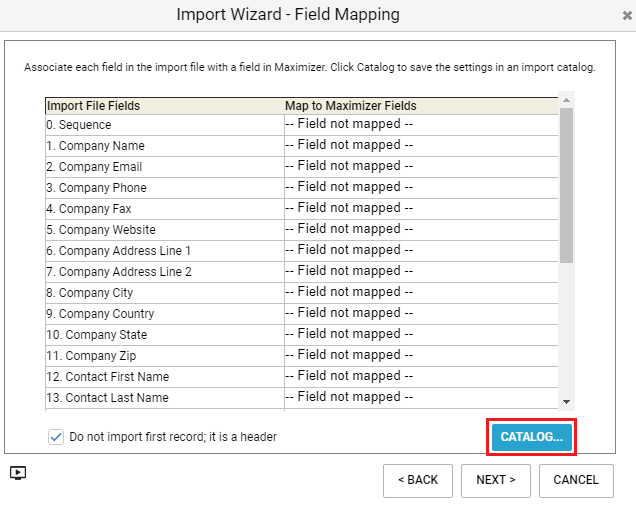Viewport: 636px width, 505px height.
Task: Open mapping for 5. Company Website field
Action: coord(421,230)
